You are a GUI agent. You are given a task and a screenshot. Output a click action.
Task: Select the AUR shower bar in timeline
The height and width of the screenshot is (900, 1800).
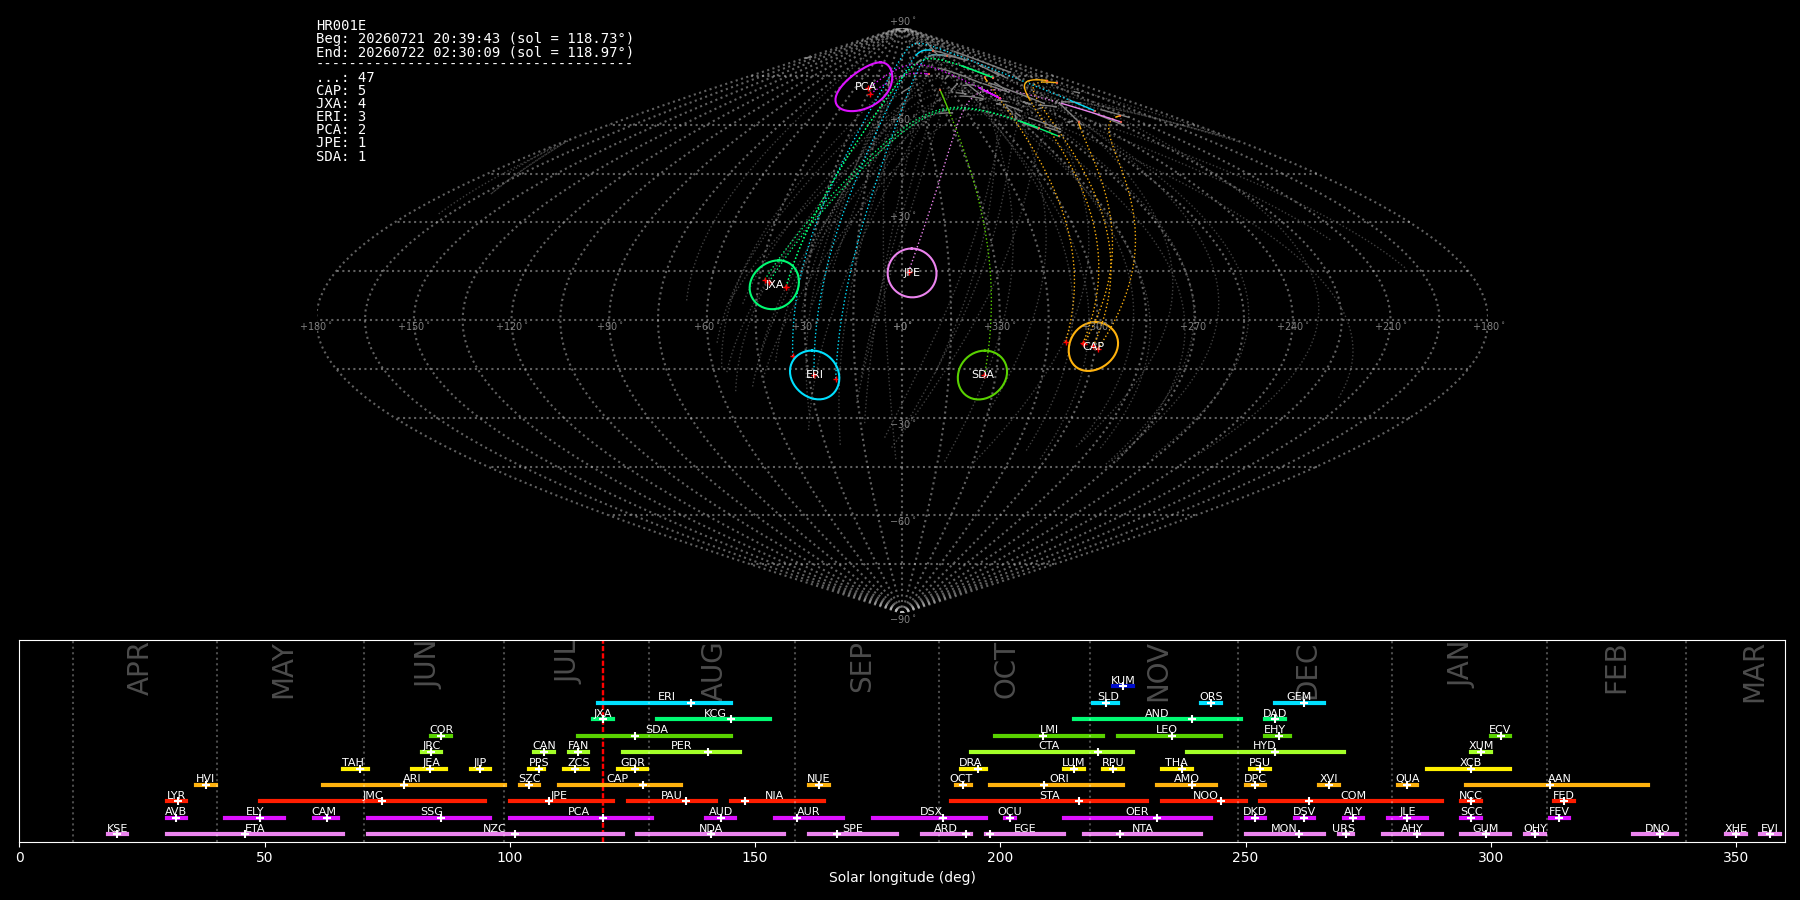[x=808, y=818]
